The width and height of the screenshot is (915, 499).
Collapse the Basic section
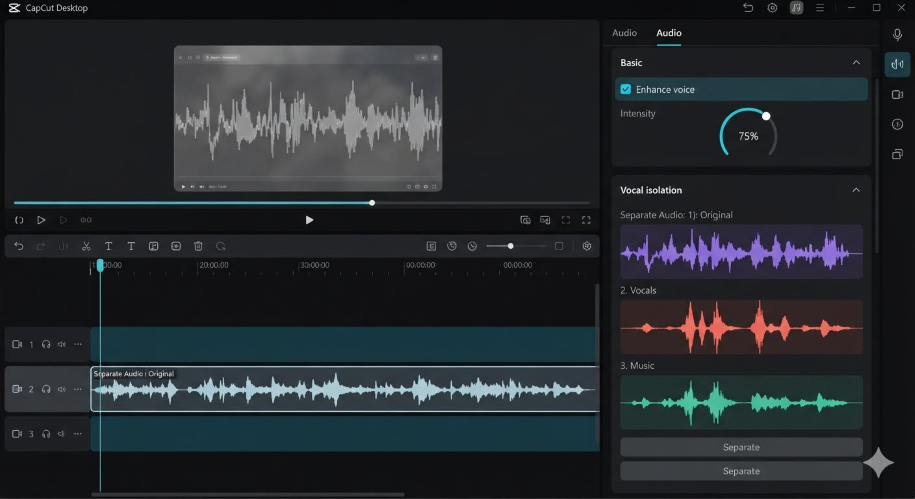[856, 62]
